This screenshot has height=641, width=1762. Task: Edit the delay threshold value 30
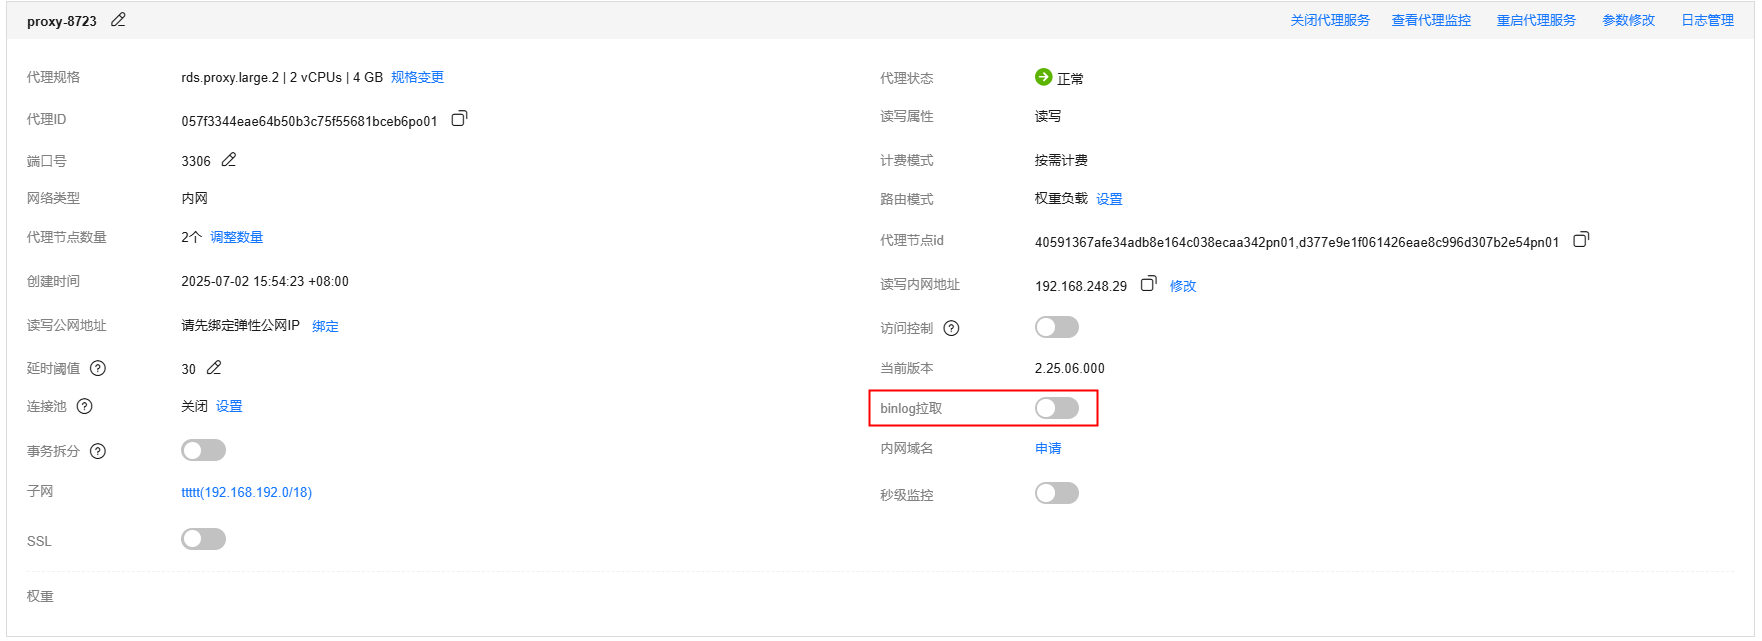(214, 368)
